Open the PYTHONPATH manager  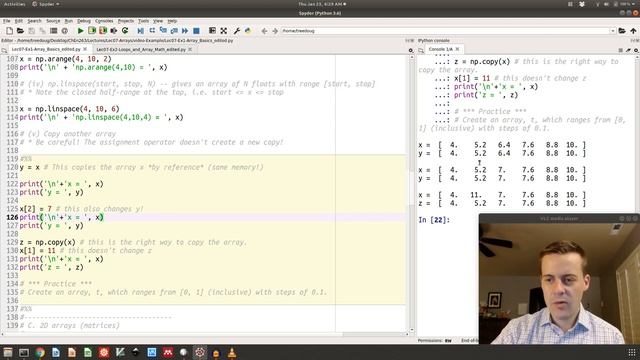(247, 31)
